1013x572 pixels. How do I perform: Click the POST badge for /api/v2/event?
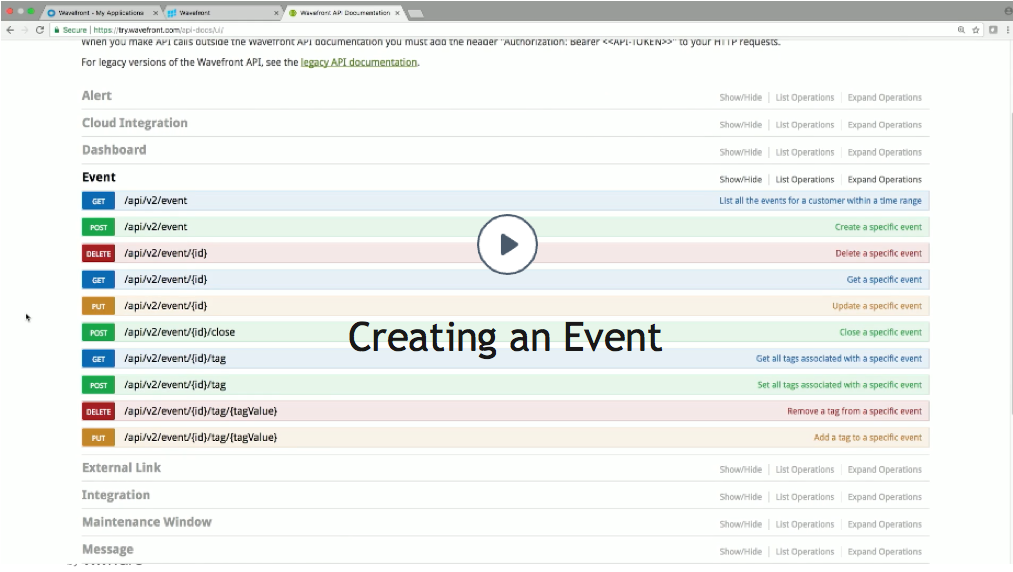pyautogui.click(x=98, y=228)
